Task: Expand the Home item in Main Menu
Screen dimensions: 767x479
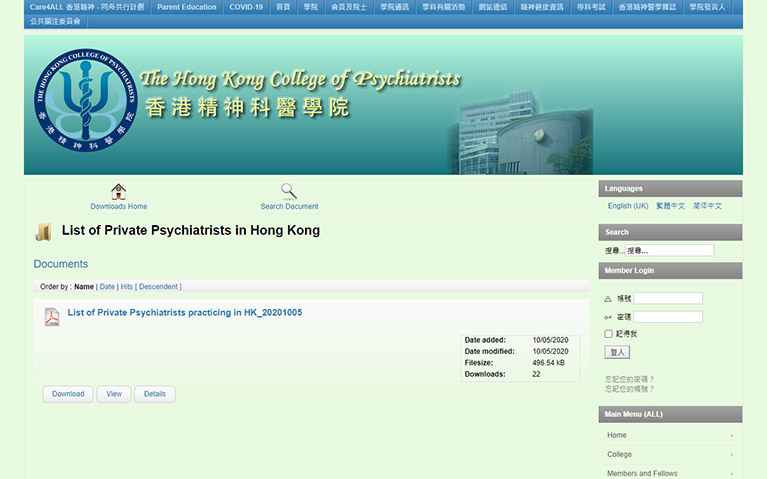Action: (x=670, y=435)
